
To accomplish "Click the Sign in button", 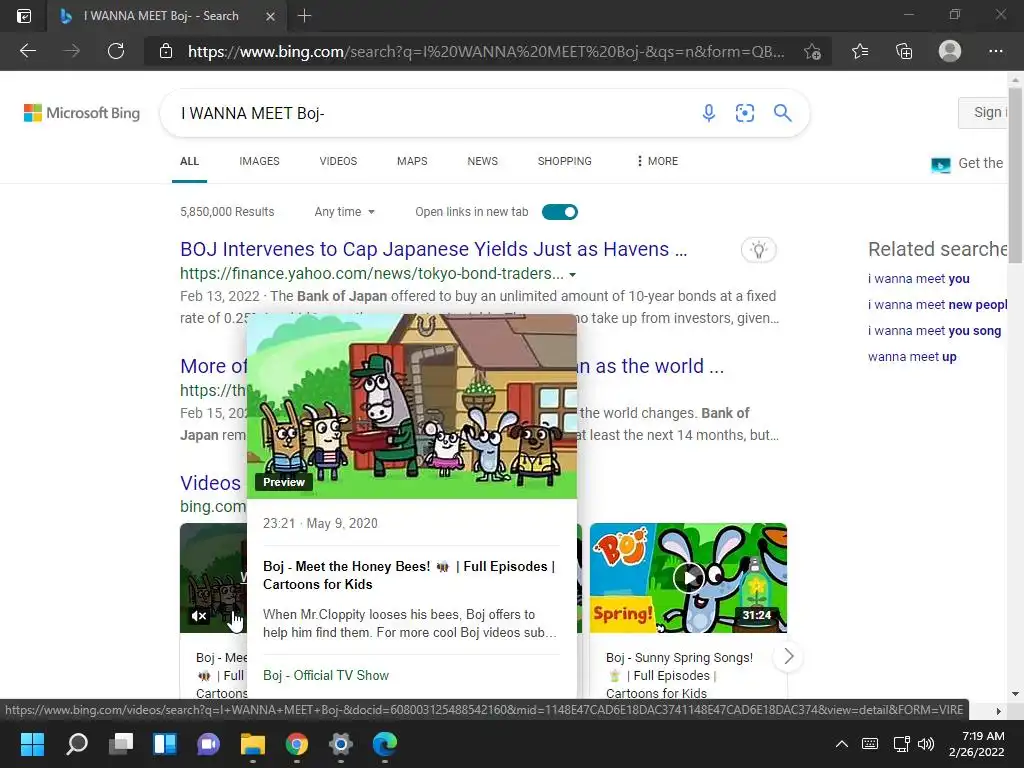I will pyautogui.click(x=984, y=112).
